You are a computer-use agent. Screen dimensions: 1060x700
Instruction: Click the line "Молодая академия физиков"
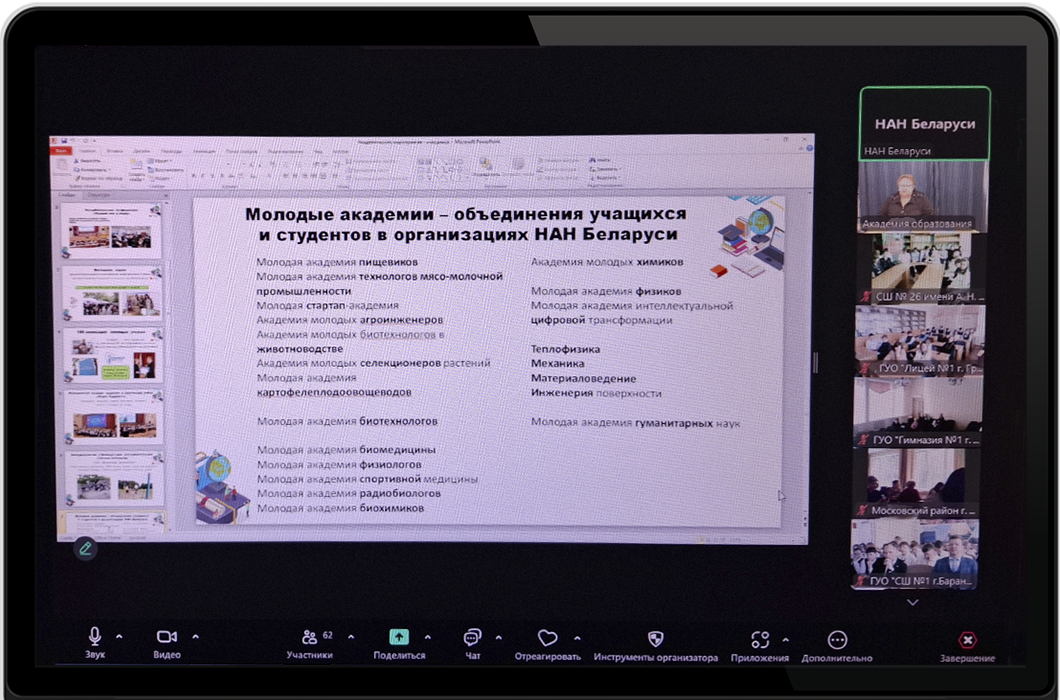[x=606, y=291]
